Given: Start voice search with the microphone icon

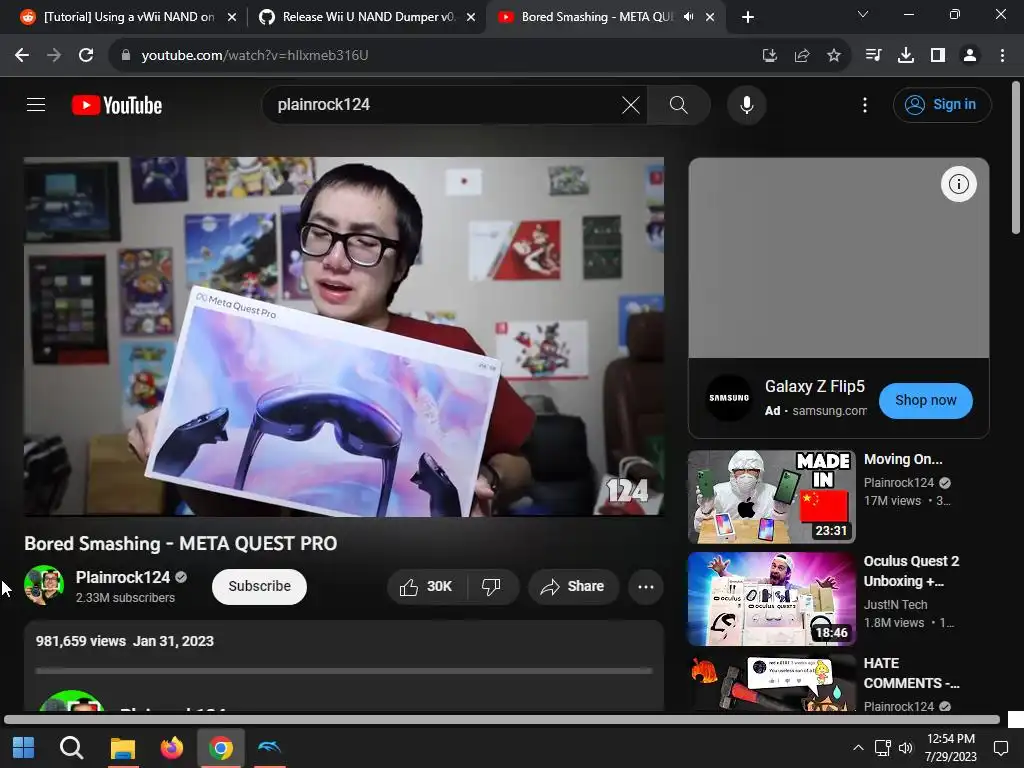Looking at the screenshot, I should point(746,104).
